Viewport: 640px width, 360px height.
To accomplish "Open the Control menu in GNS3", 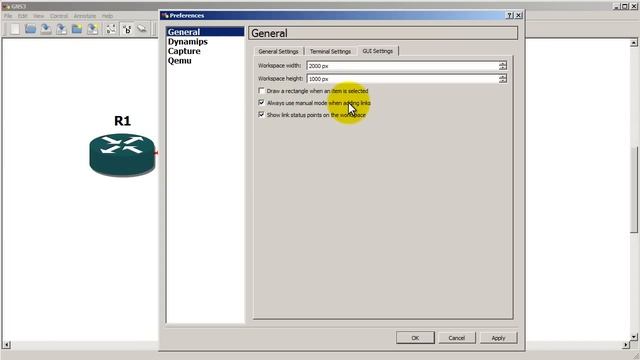I will tap(59, 16).
